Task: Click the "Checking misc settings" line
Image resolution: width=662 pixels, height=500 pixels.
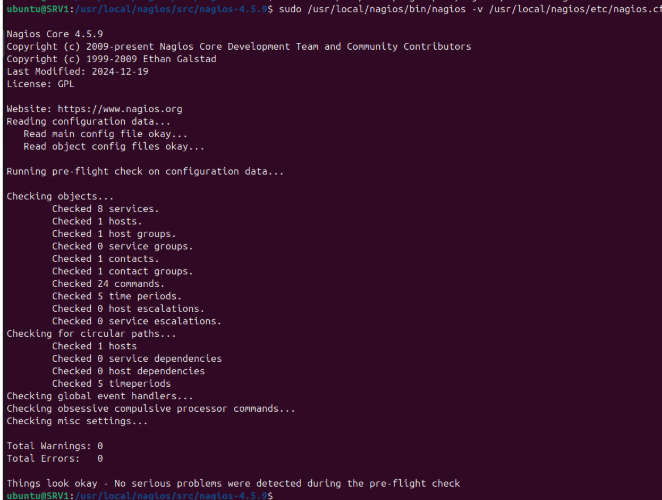Action: tap(77, 421)
